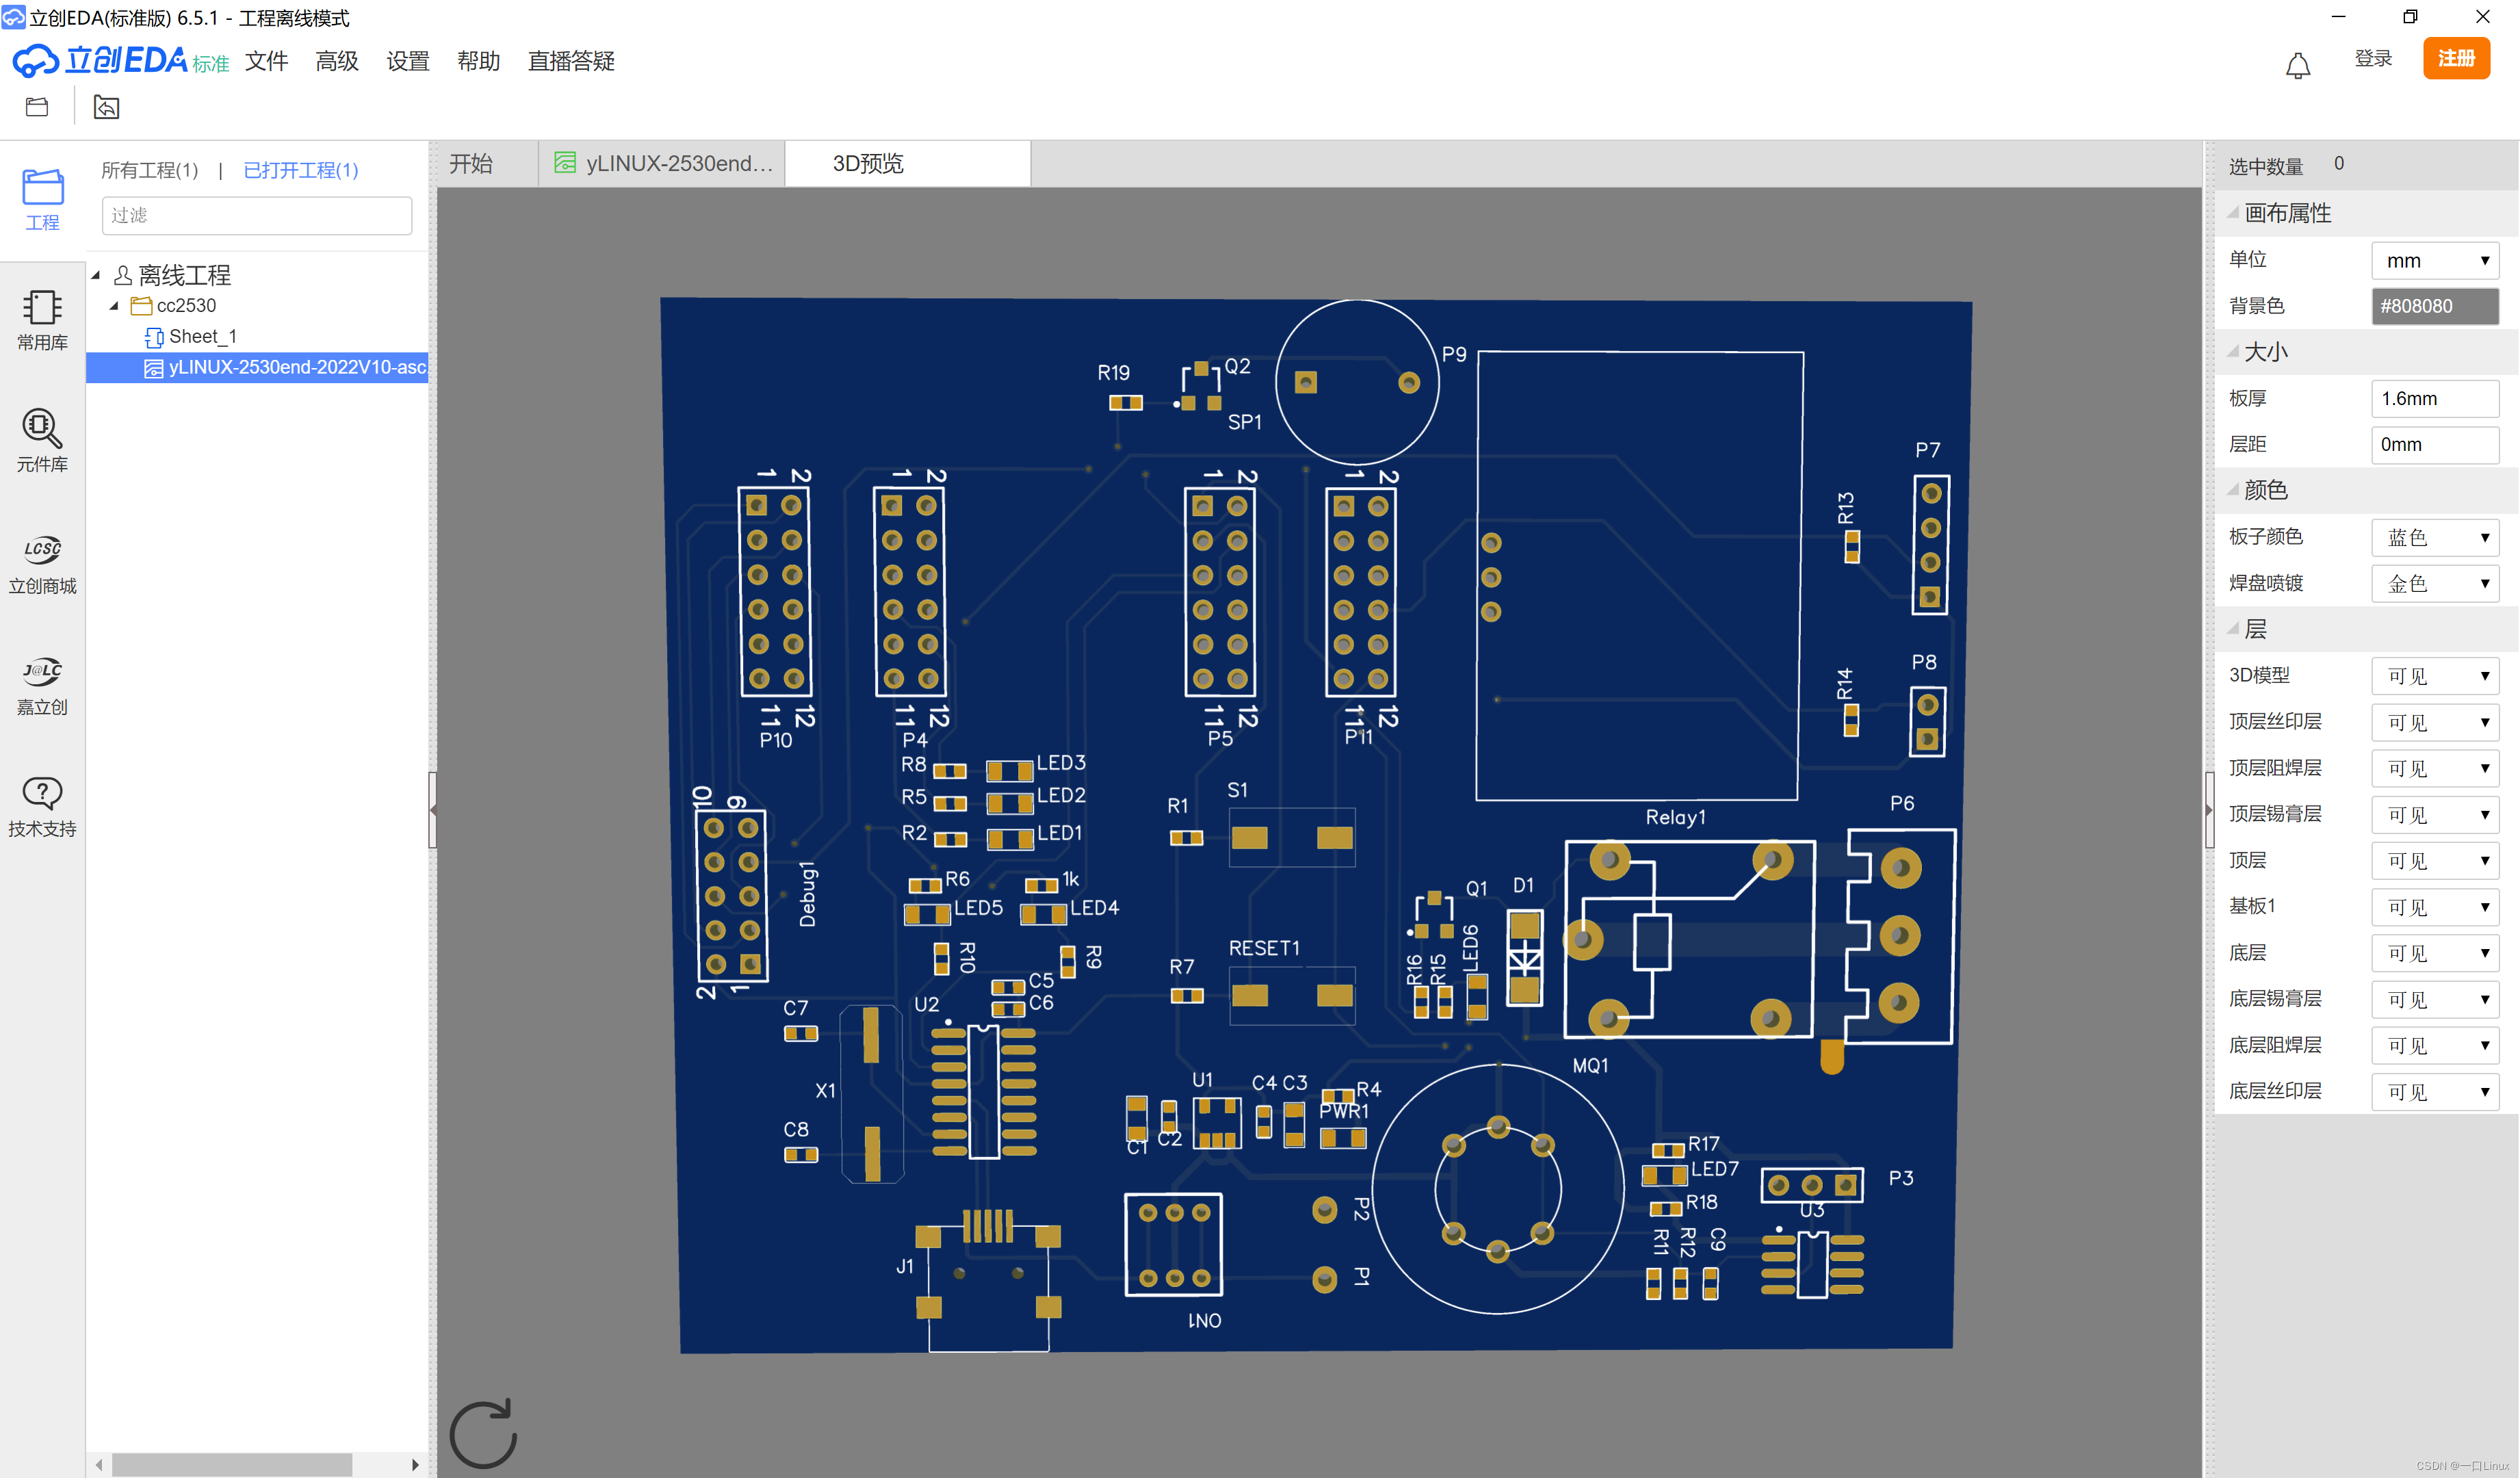Image resolution: width=2520 pixels, height=1478 pixels.
Task: Click the PCB document toolbar icon
Action: [x=106, y=107]
